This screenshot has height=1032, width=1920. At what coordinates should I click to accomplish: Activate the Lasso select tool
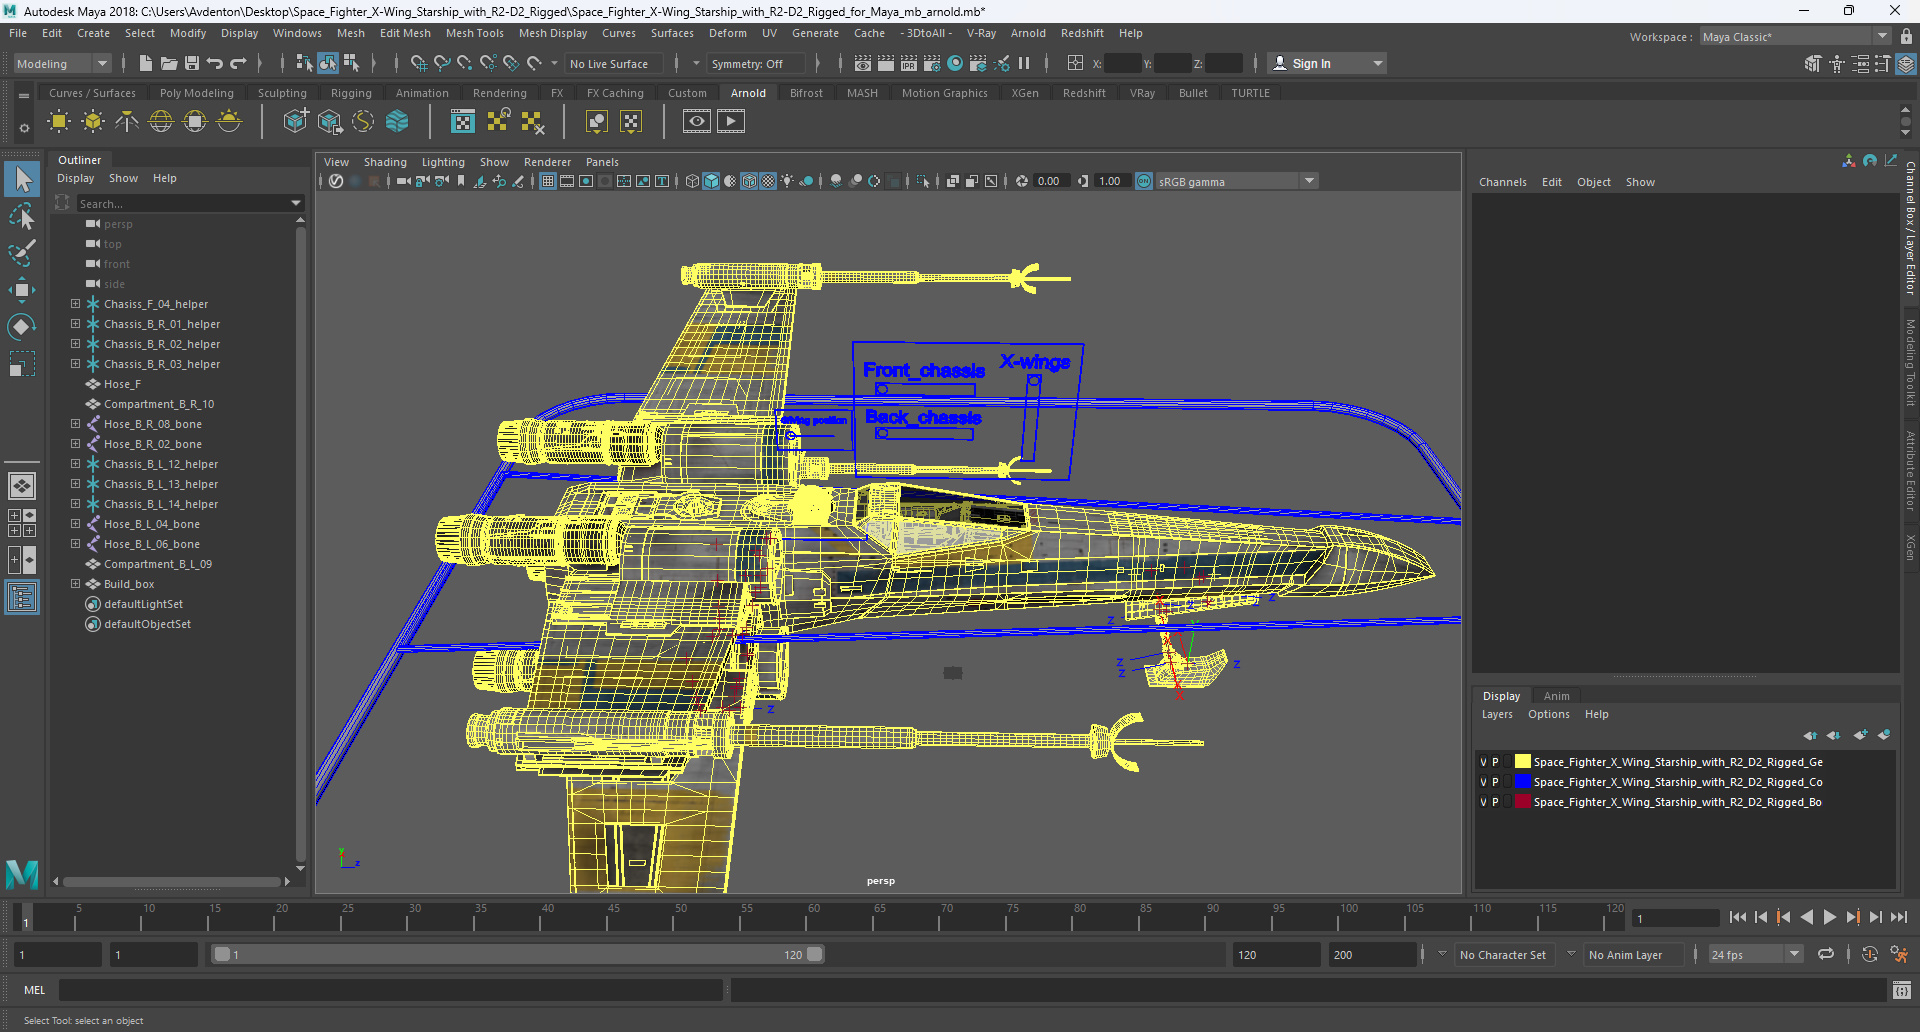[22, 216]
